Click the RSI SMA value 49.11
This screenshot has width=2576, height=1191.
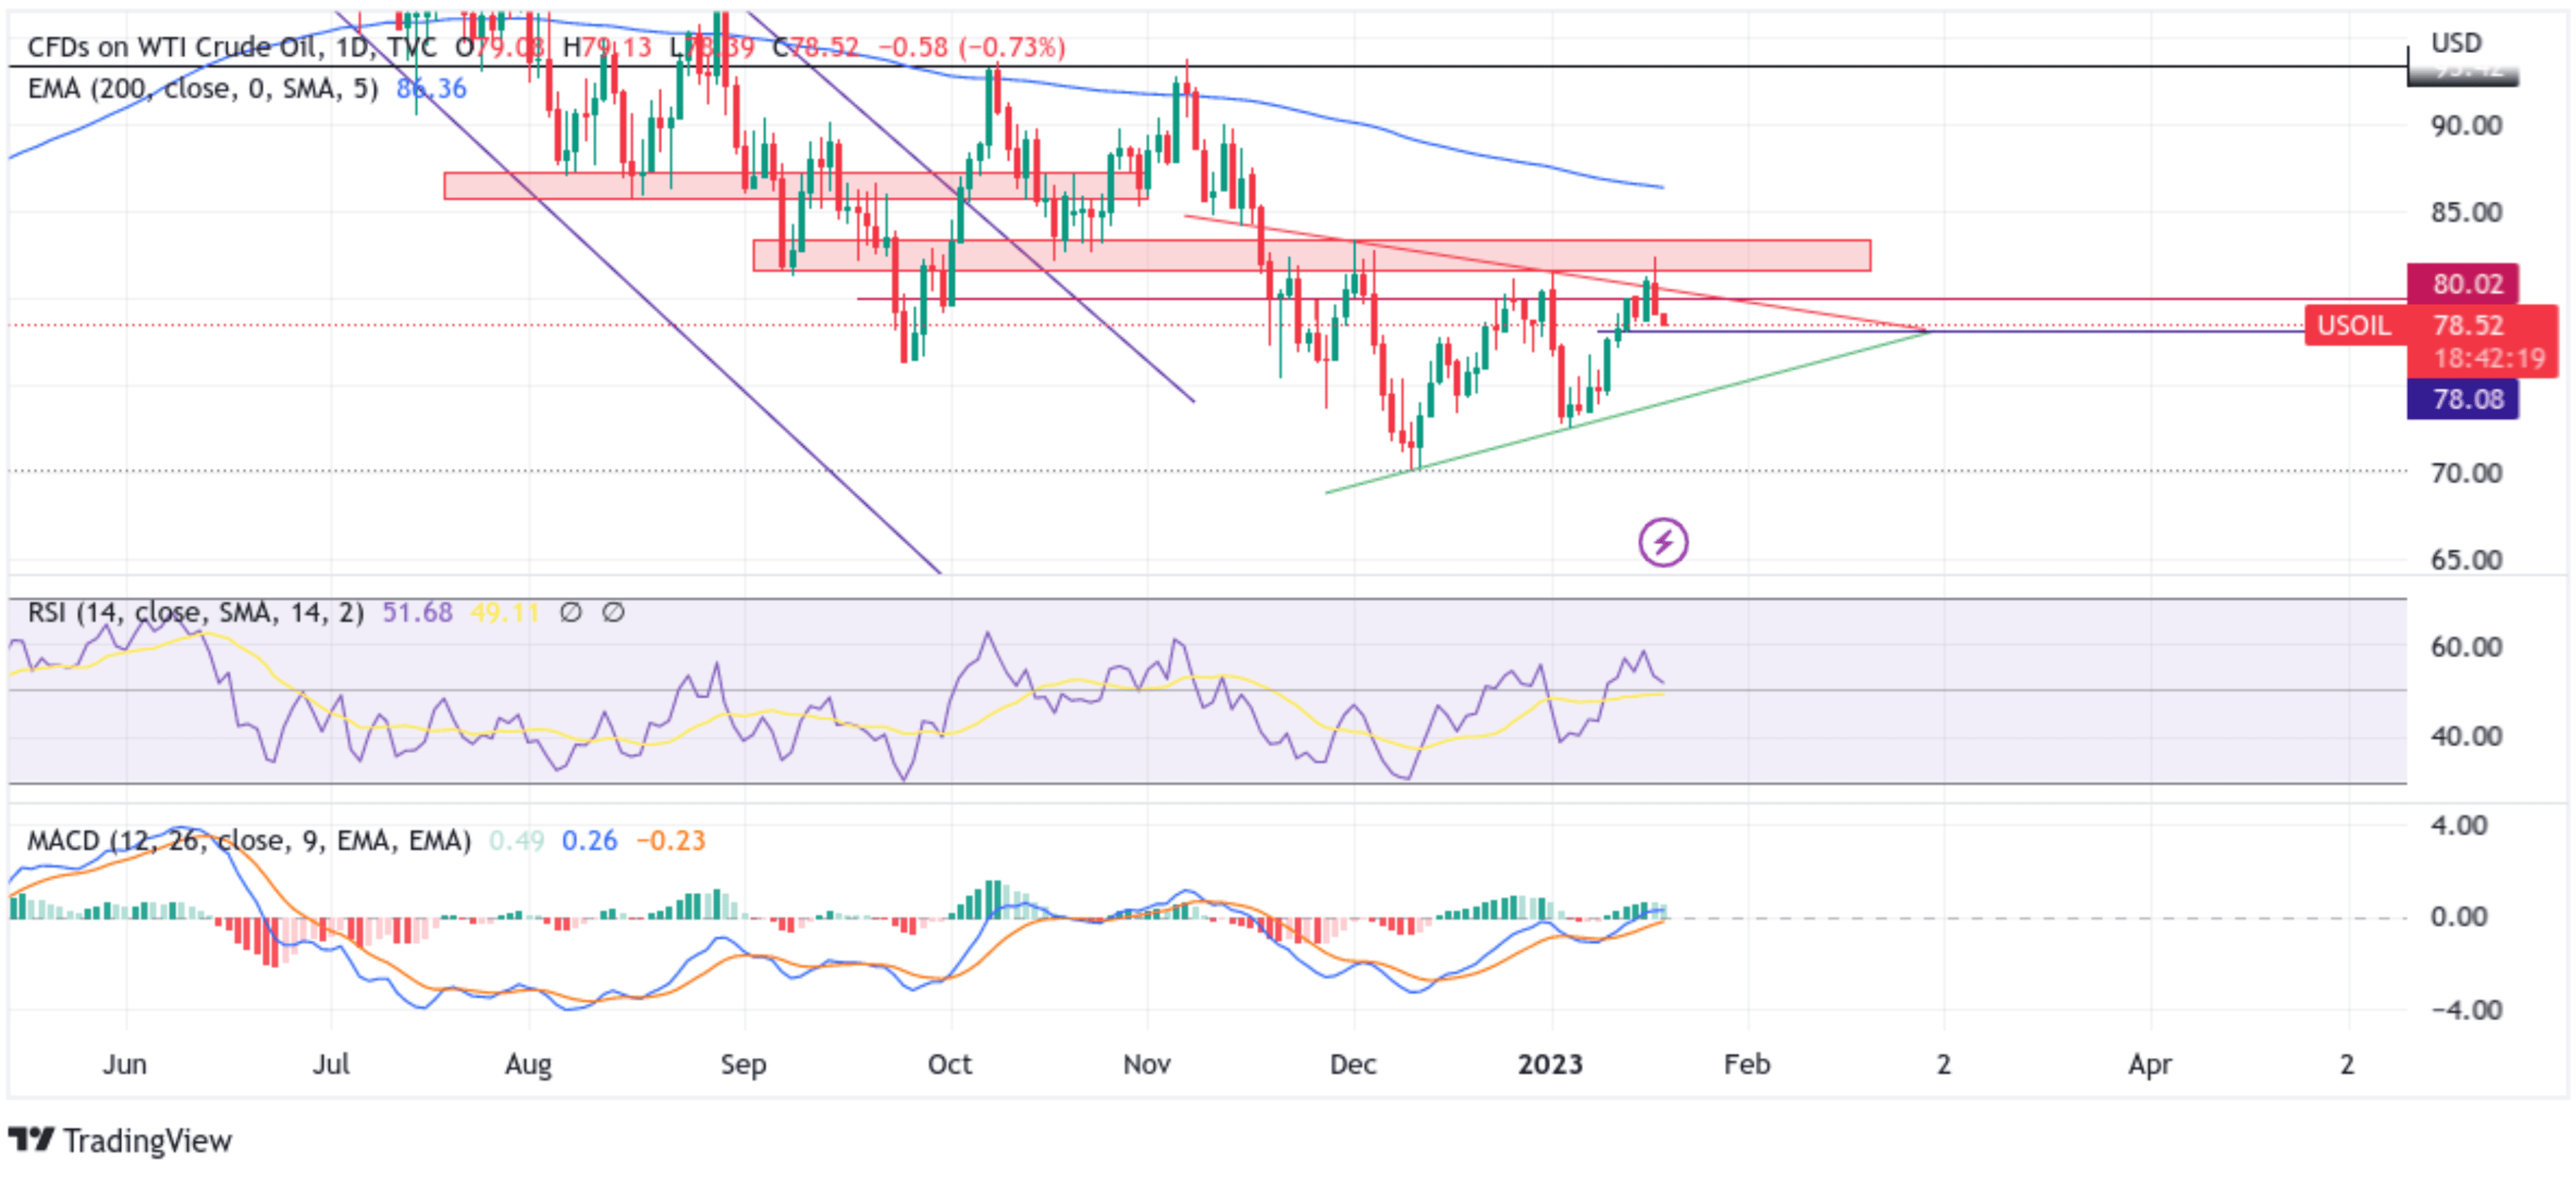tap(505, 612)
